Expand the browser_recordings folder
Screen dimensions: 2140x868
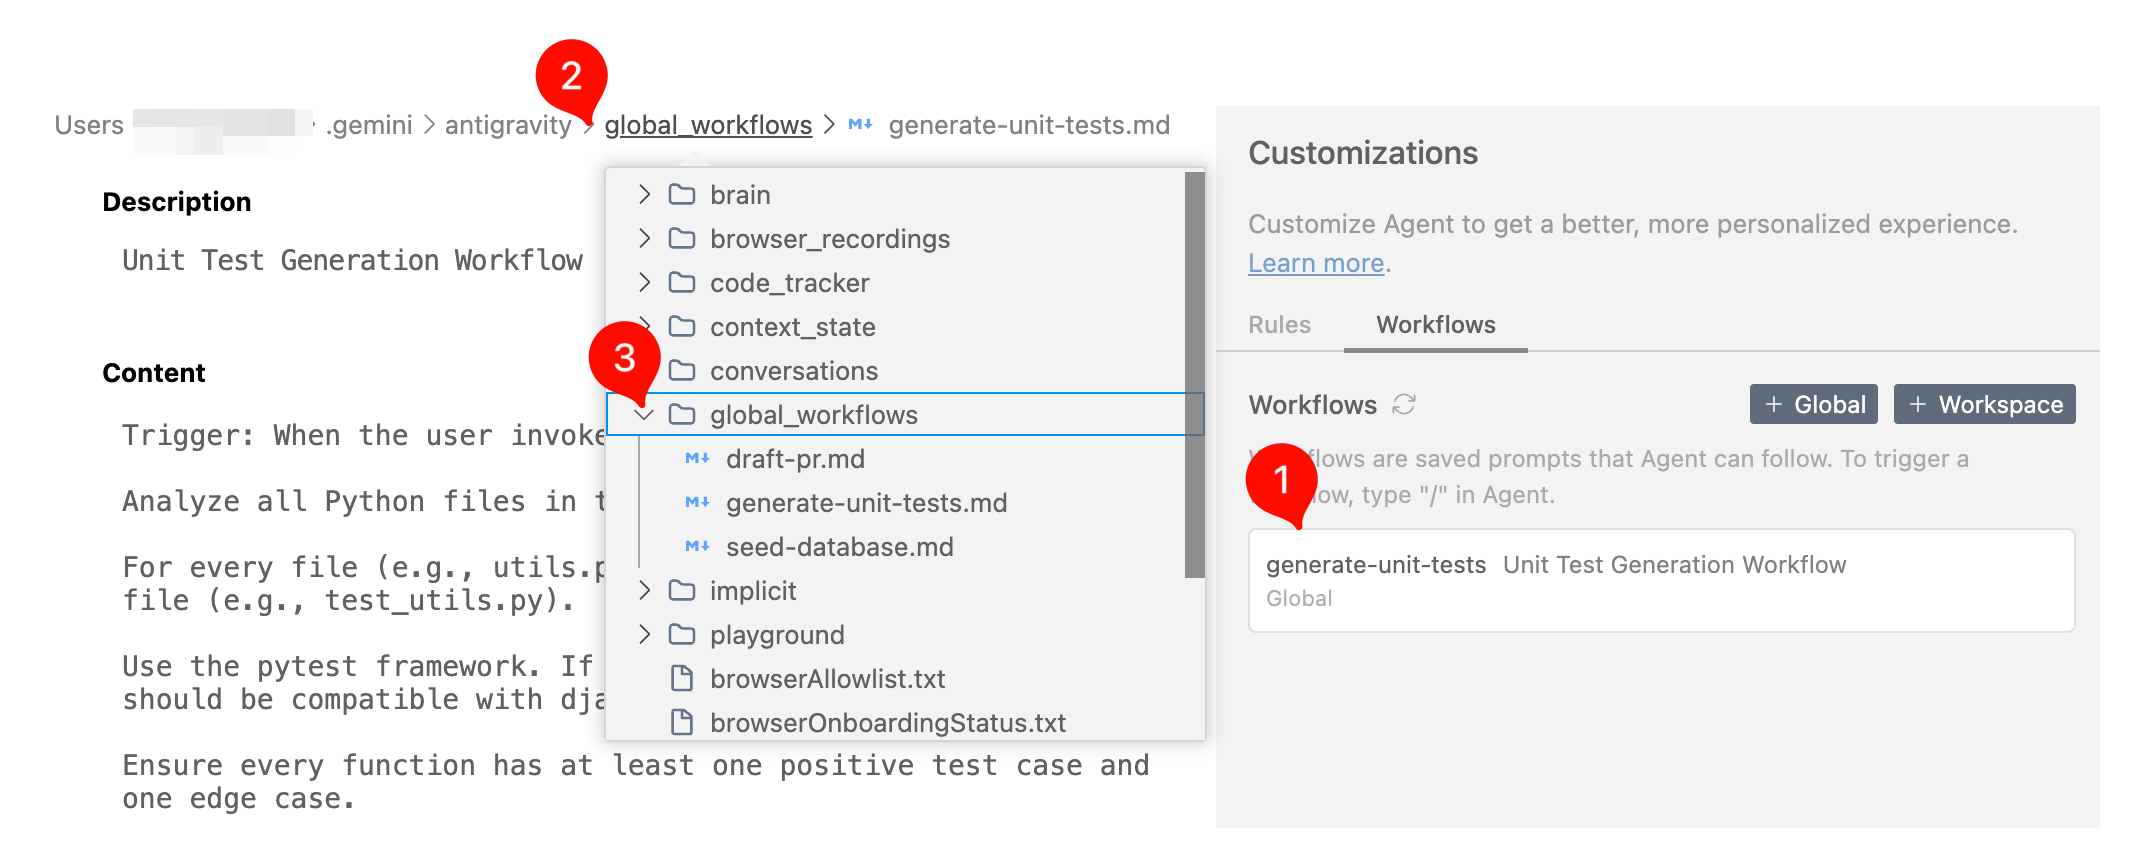coord(645,239)
